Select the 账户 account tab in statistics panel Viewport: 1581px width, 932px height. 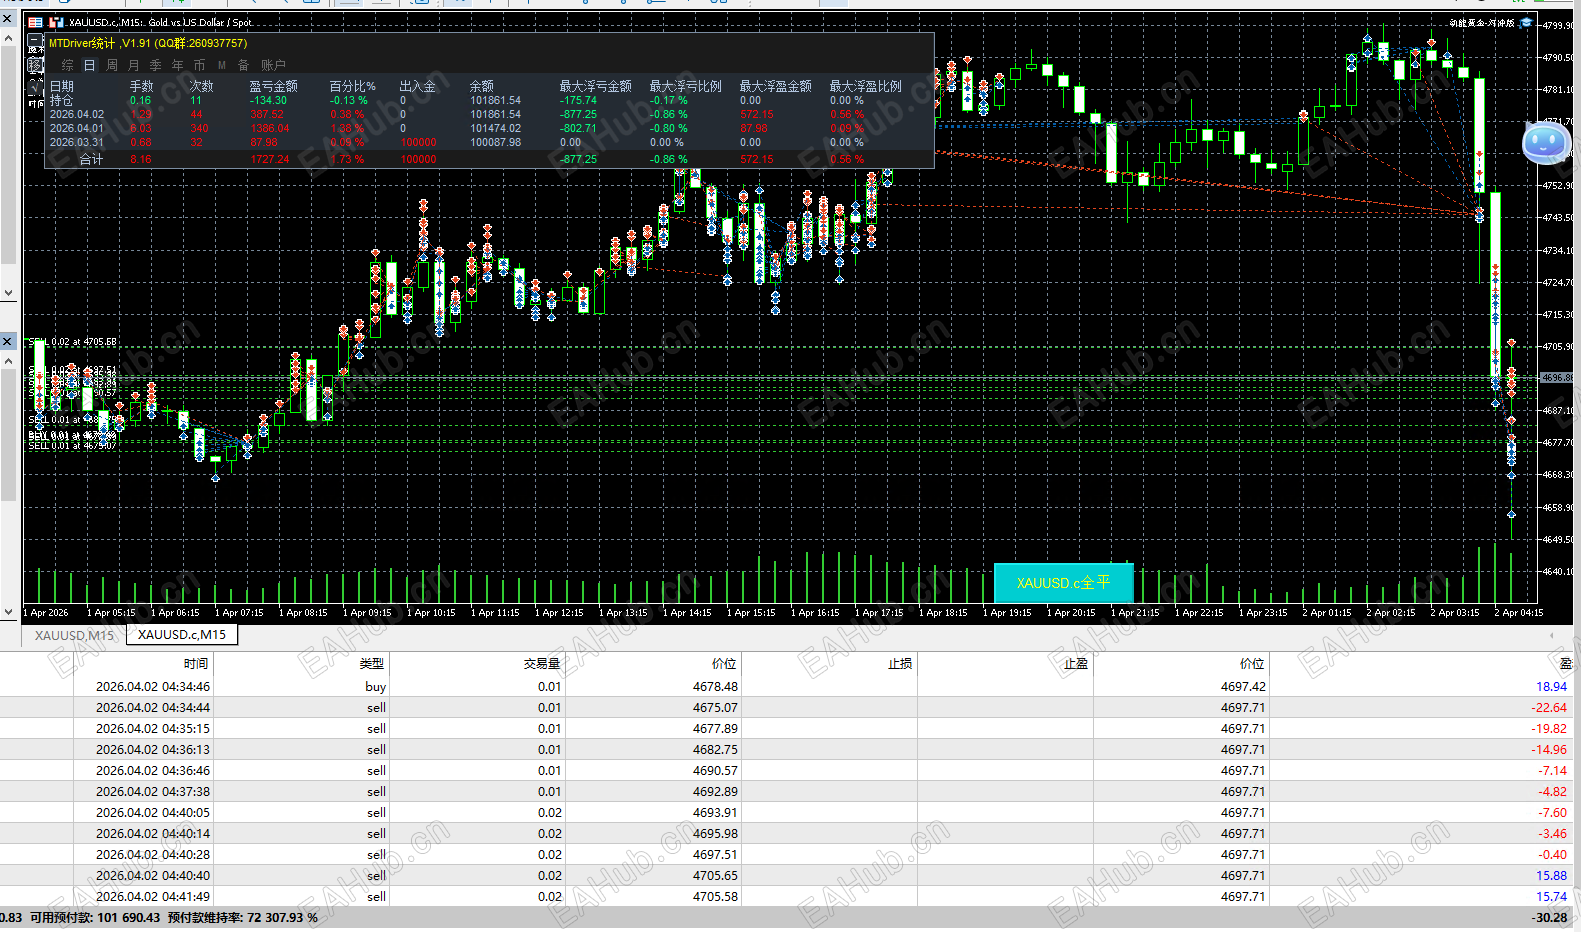(273, 65)
